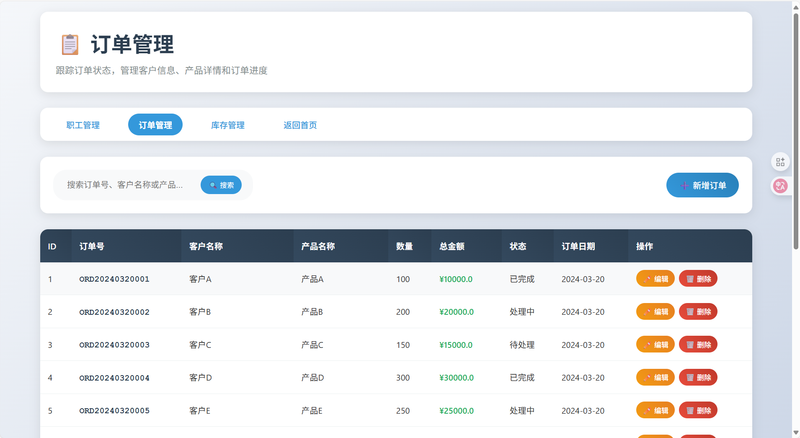The image size is (800, 438).
Task: Click the clipboard icon beside 订单管理 title
Action: pos(70,44)
